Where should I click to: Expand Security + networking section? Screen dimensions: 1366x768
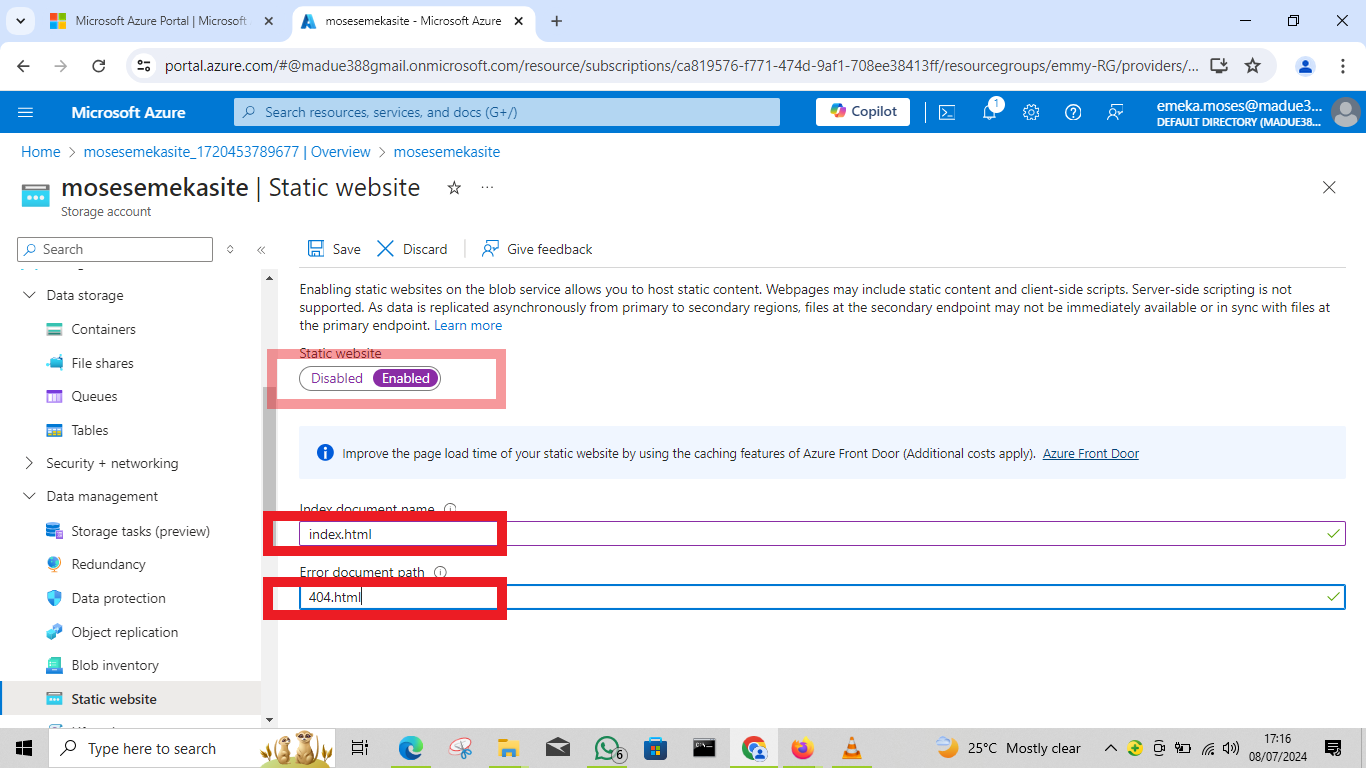pyautogui.click(x=28, y=463)
